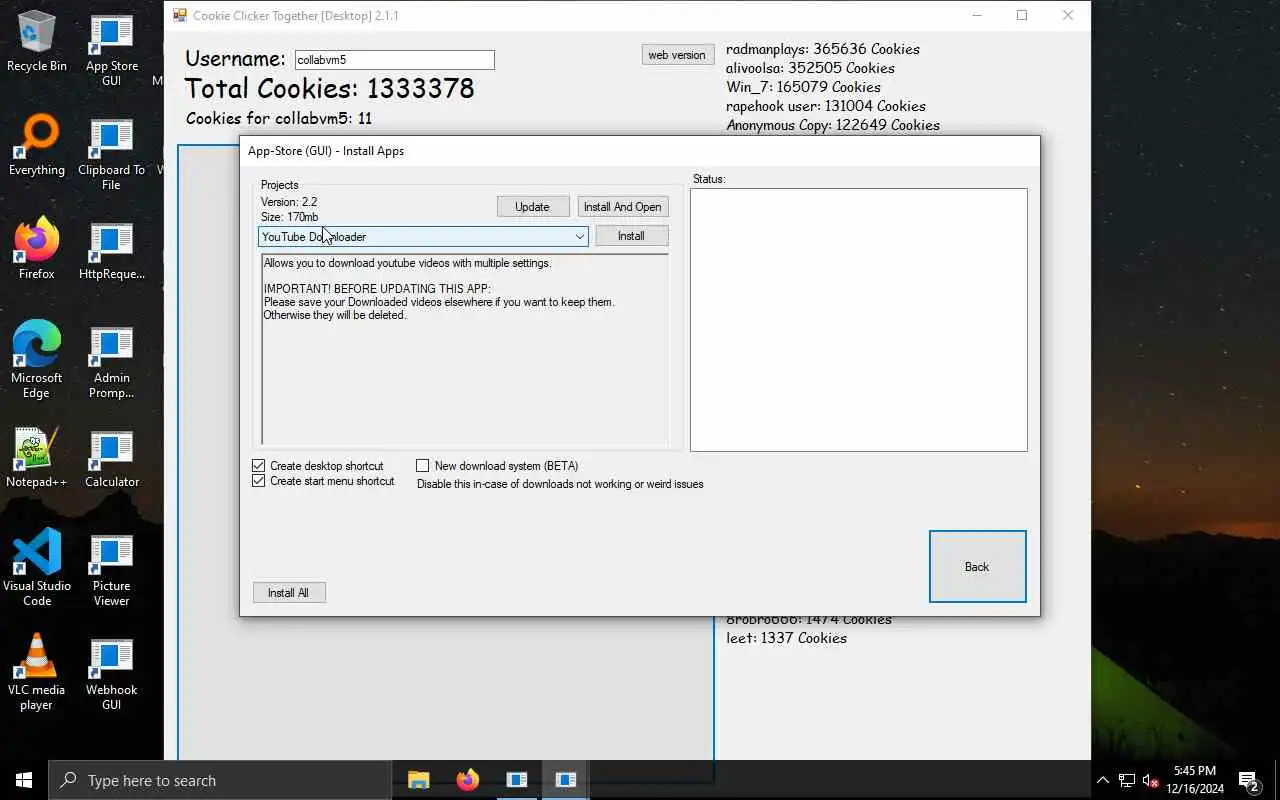
Task: Open the Recycle Bin desktop icon
Action: [x=37, y=43]
